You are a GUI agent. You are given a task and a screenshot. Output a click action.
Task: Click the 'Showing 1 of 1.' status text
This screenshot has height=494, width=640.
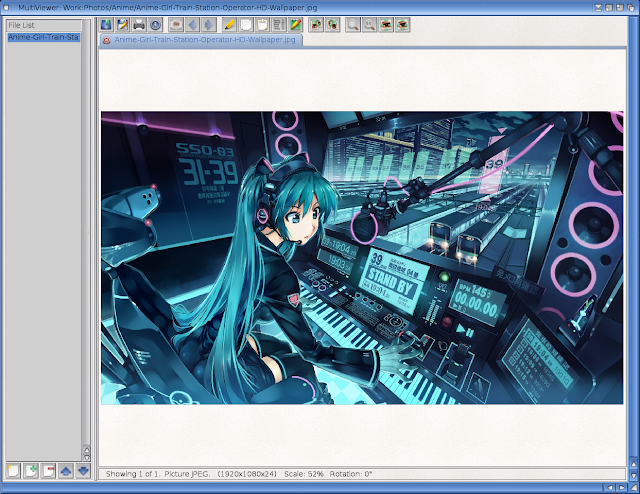133,474
